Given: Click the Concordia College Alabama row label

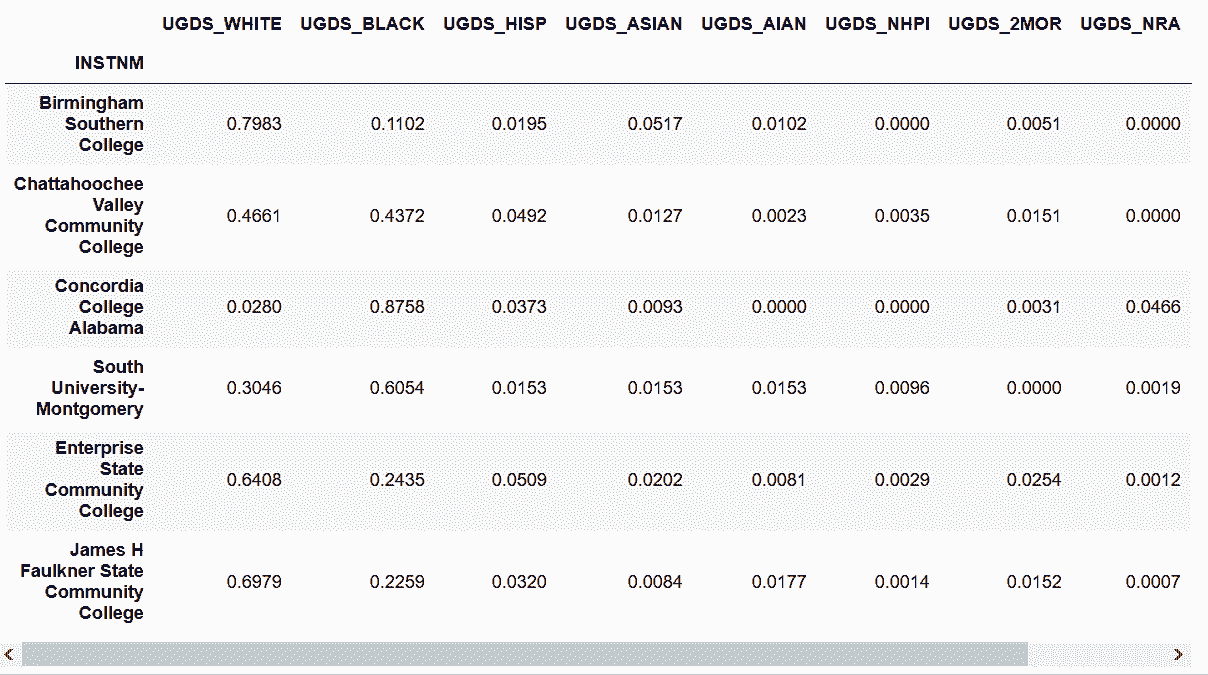Looking at the screenshot, I should [x=99, y=307].
